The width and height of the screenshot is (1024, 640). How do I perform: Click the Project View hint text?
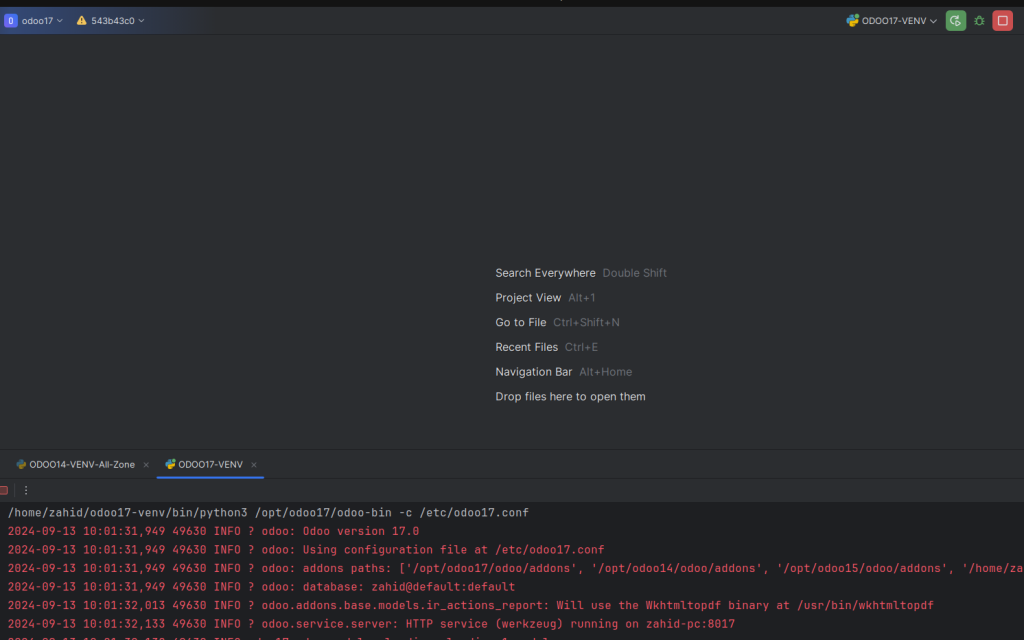click(x=528, y=298)
